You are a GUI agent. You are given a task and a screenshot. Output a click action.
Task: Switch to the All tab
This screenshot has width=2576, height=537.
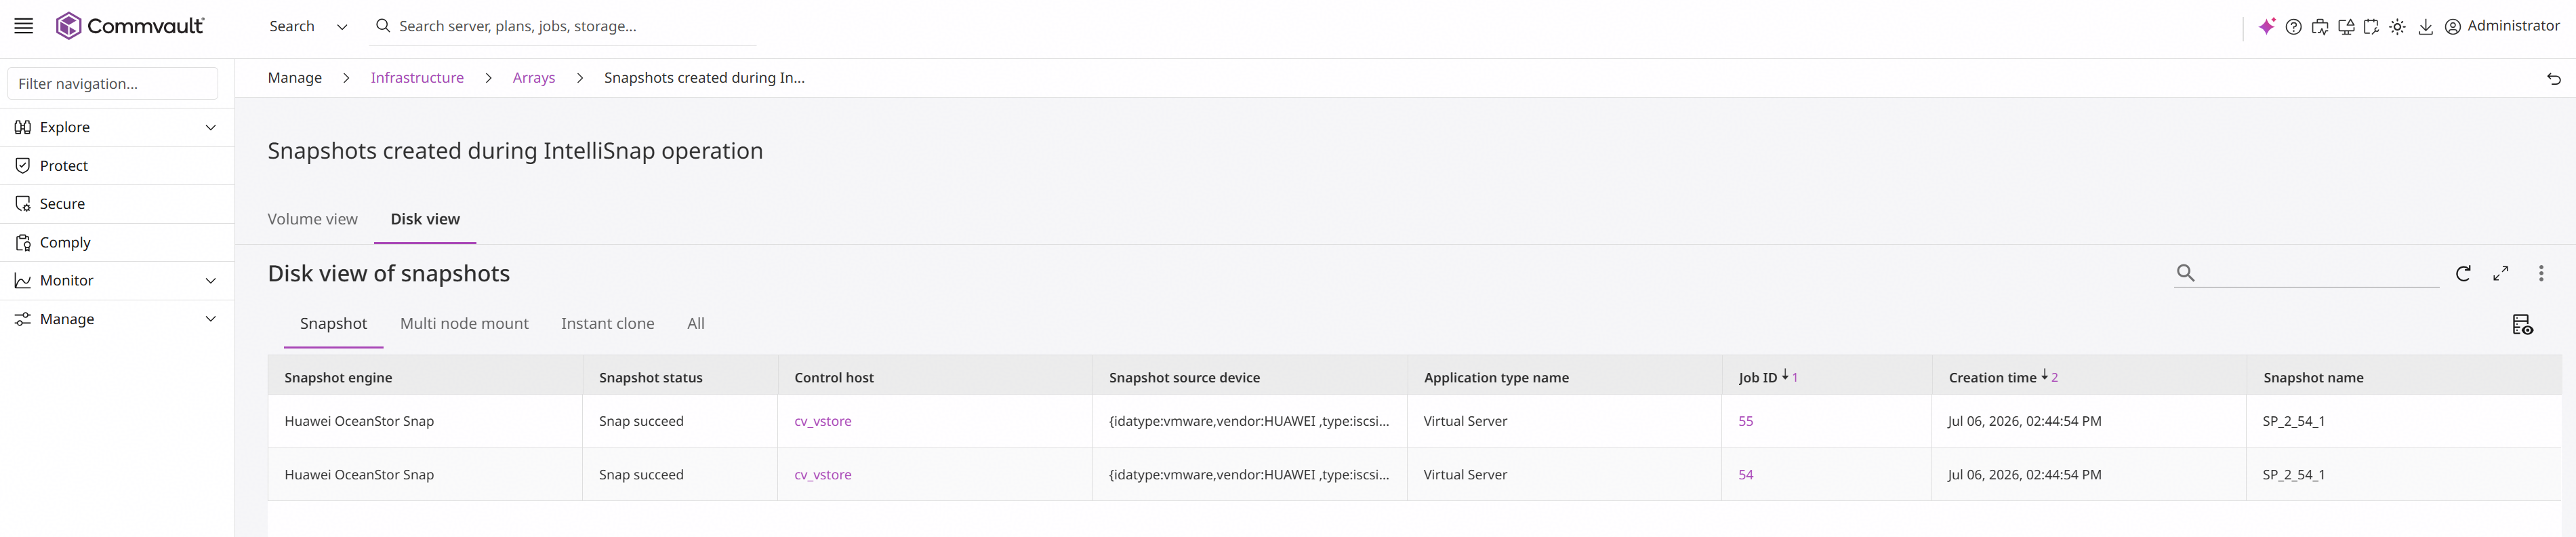[696, 324]
